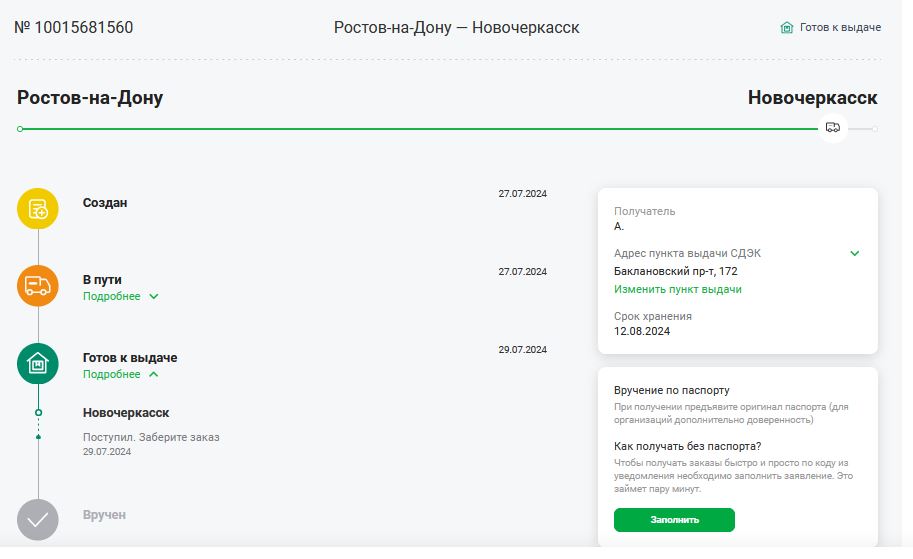The width and height of the screenshot is (913, 559).
Task: Click the orange truck В пути icon
Action: click(38, 286)
